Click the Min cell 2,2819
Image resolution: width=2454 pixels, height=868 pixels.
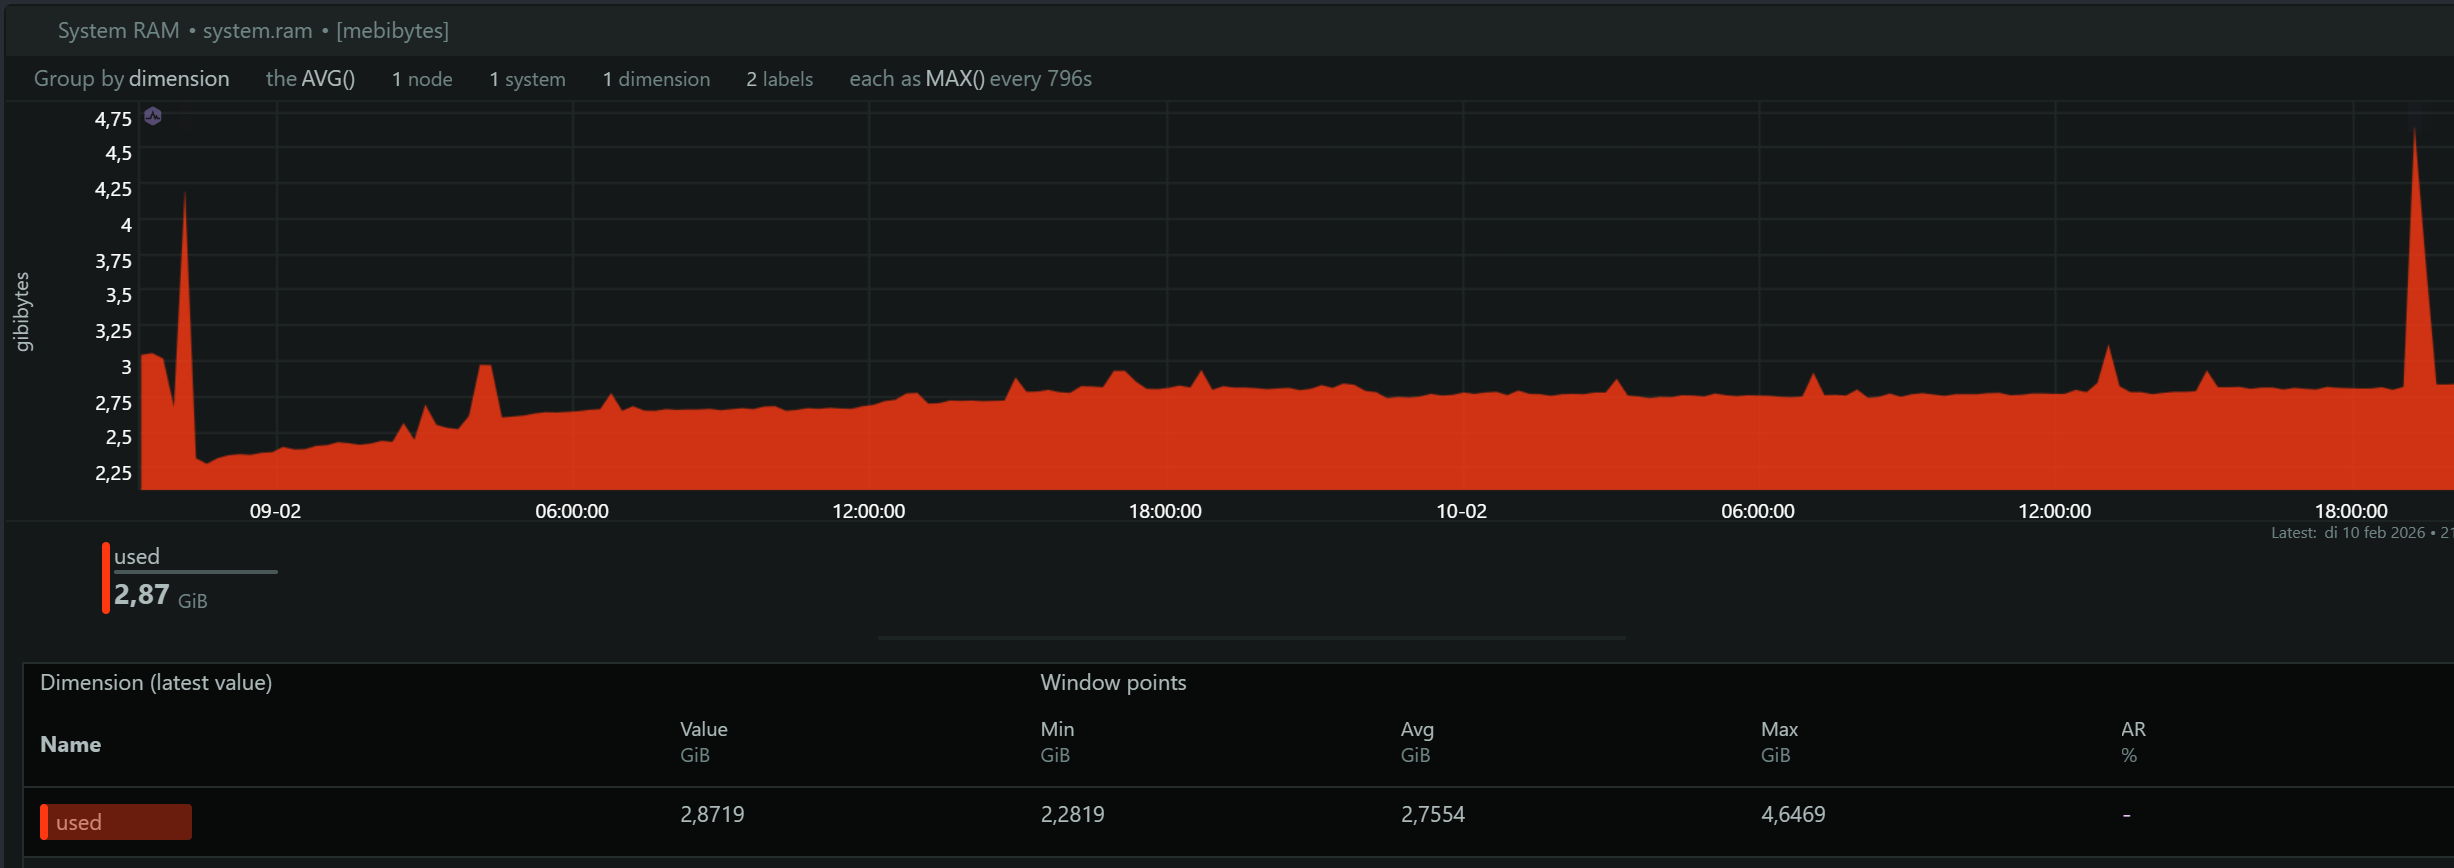[x=1072, y=814]
